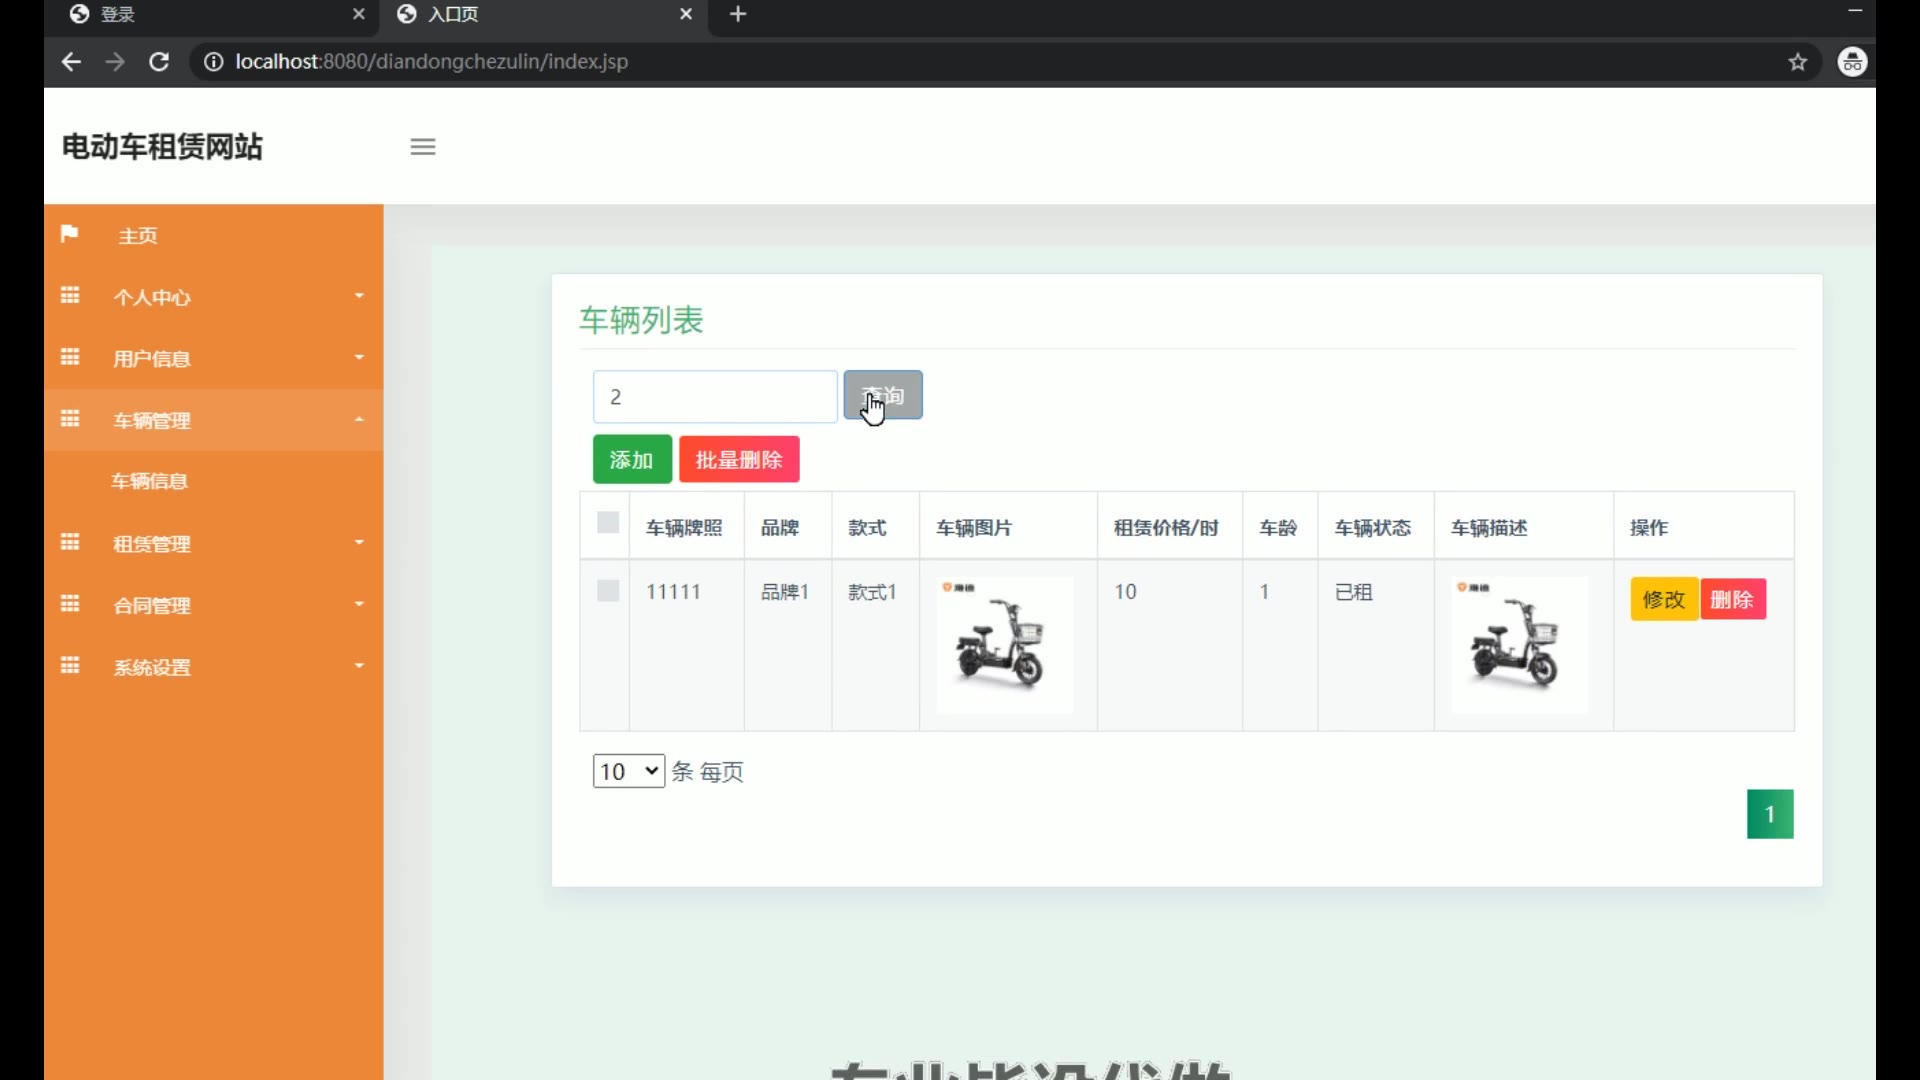
Task: Click the grid icon beside 租赁管理
Action: pyautogui.click(x=70, y=542)
